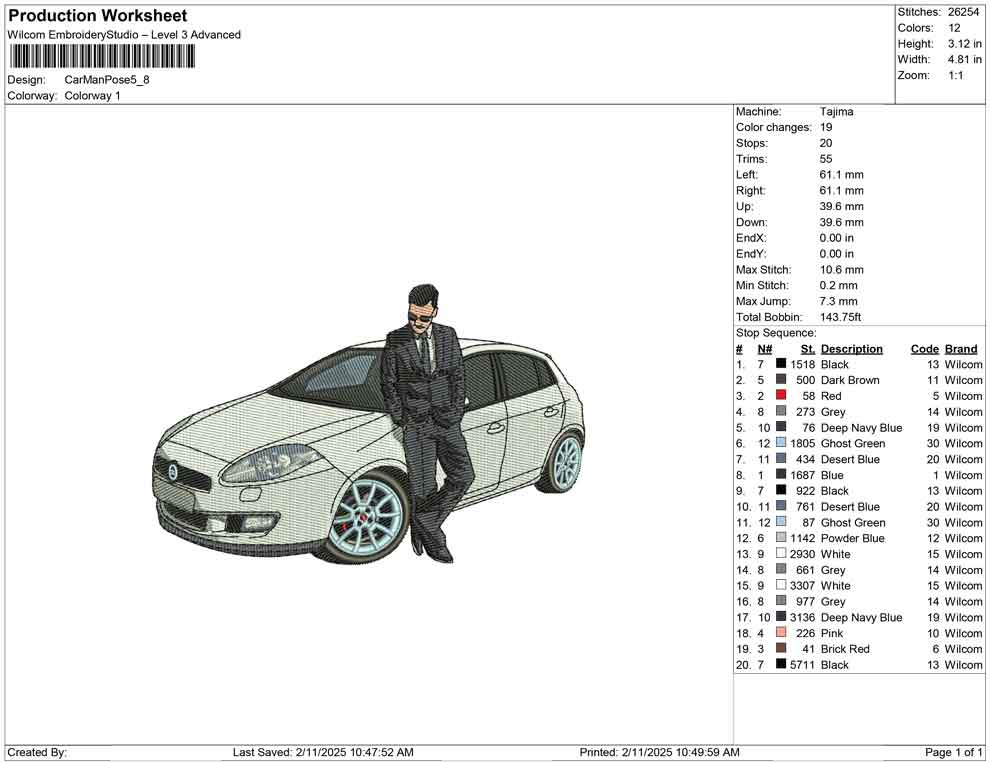990x762 pixels.
Task: Click the Code column header
Action: coord(925,348)
